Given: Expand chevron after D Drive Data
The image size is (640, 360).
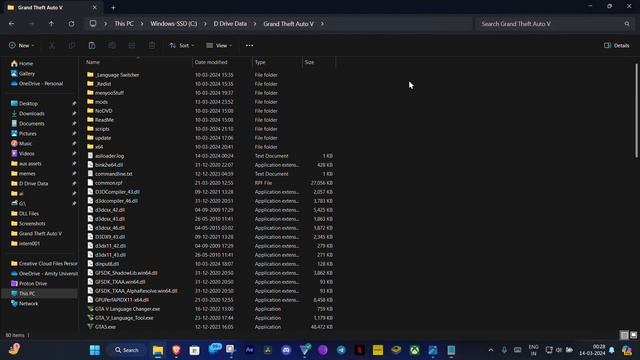Looking at the screenshot, I should tap(255, 24).
